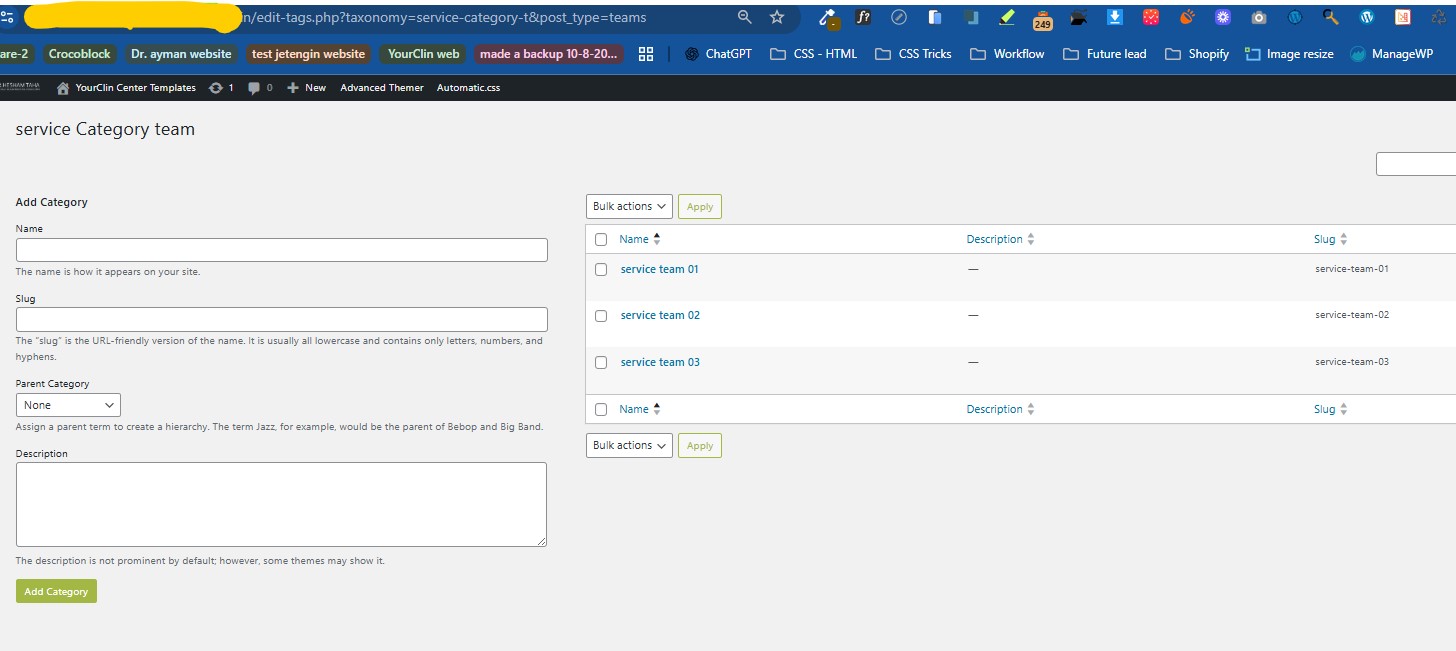This screenshot has width=1456, height=651.
Task: Open the service team 02 link
Action: click(x=660, y=316)
